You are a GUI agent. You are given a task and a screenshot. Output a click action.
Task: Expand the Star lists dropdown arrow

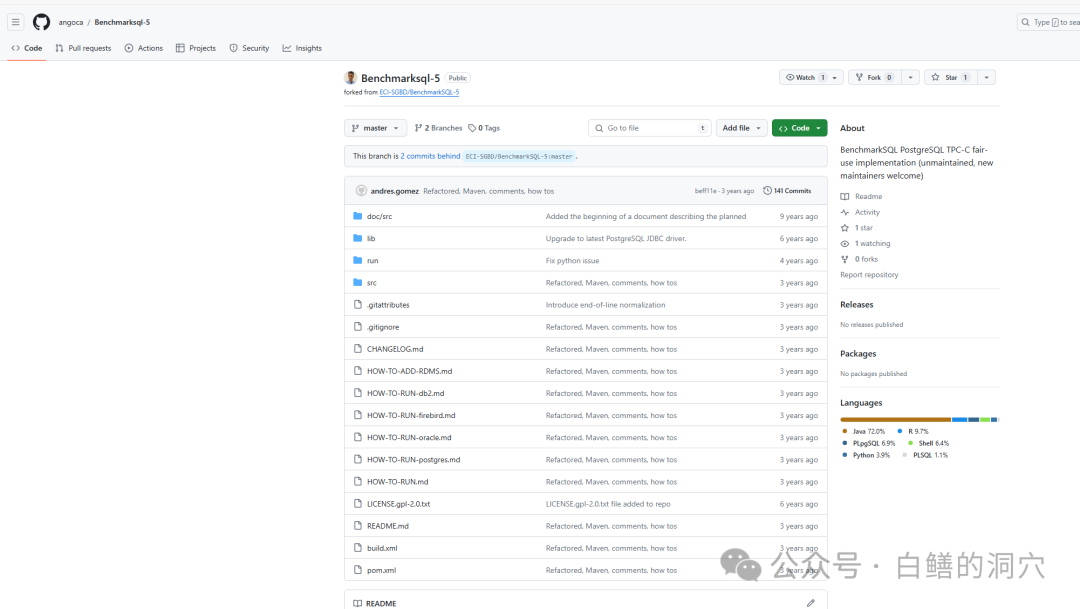(x=987, y=77)
